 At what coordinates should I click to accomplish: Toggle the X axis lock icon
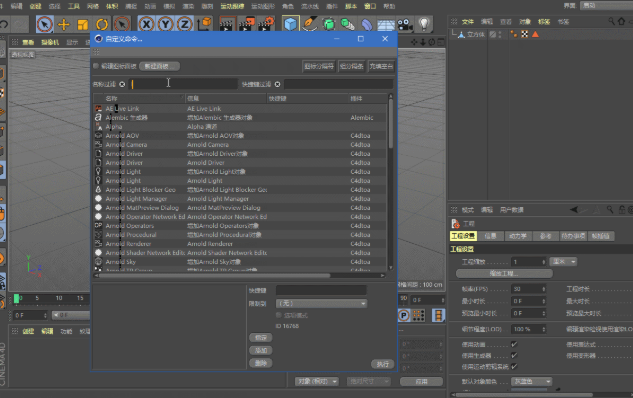pos(146,25)
